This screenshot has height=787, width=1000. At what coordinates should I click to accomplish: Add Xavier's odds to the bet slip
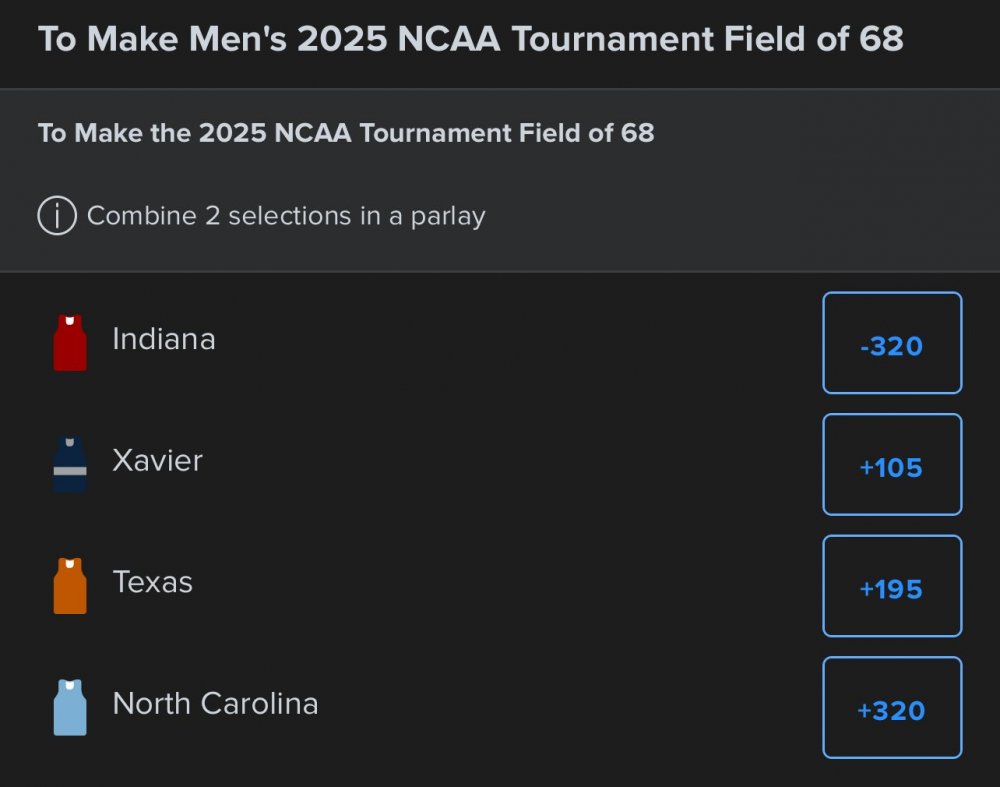pos(891,464)
